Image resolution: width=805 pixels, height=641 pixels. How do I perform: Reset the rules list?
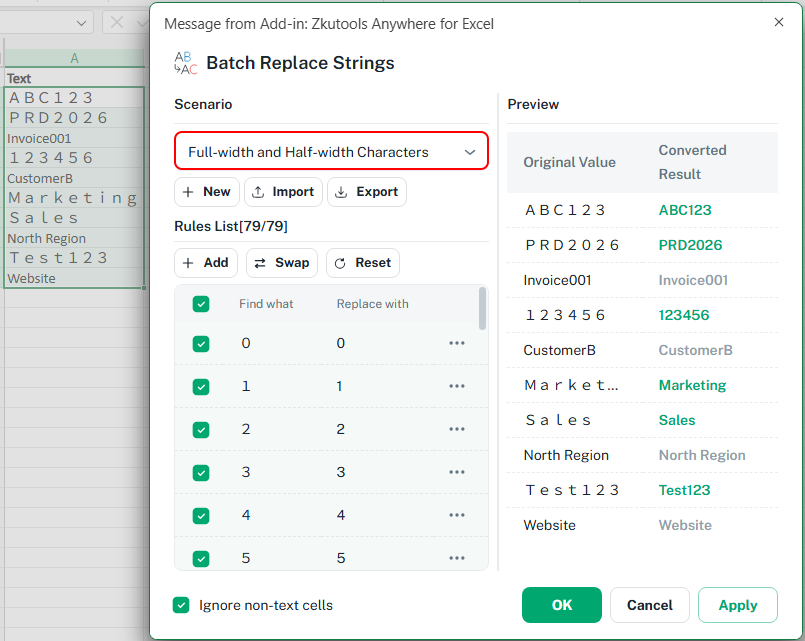click(x=363, y=263)
